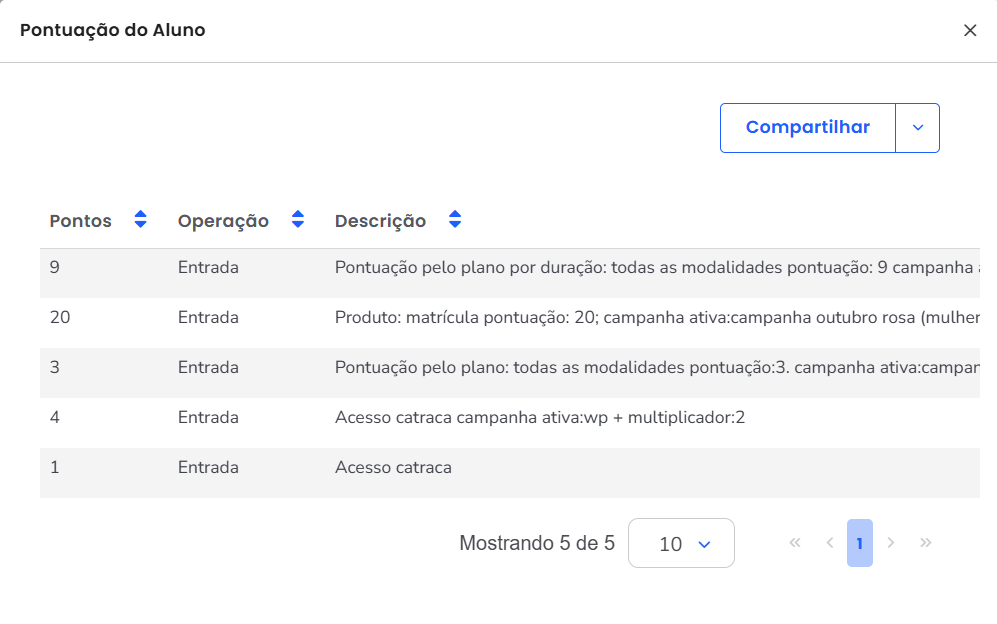Viewport: 997px width, 624px height.
Task: Sort table by Pontos column arrows
Action: [140, 221]
